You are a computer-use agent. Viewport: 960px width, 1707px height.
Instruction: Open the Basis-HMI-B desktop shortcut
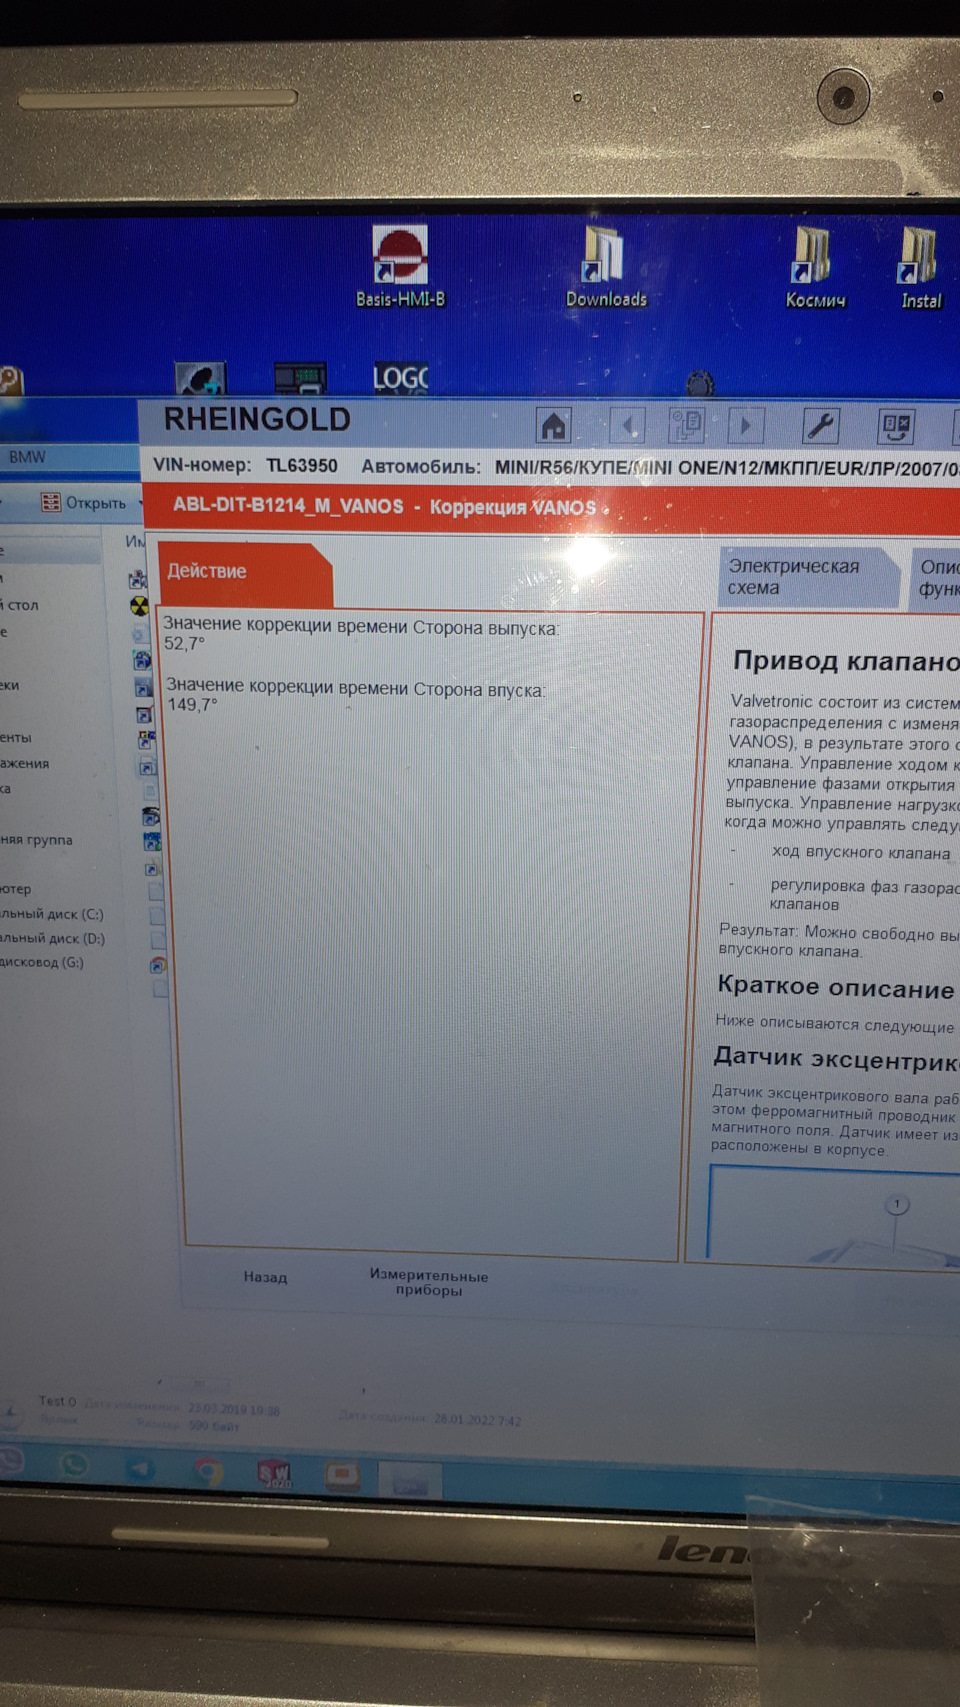[400, 266]
